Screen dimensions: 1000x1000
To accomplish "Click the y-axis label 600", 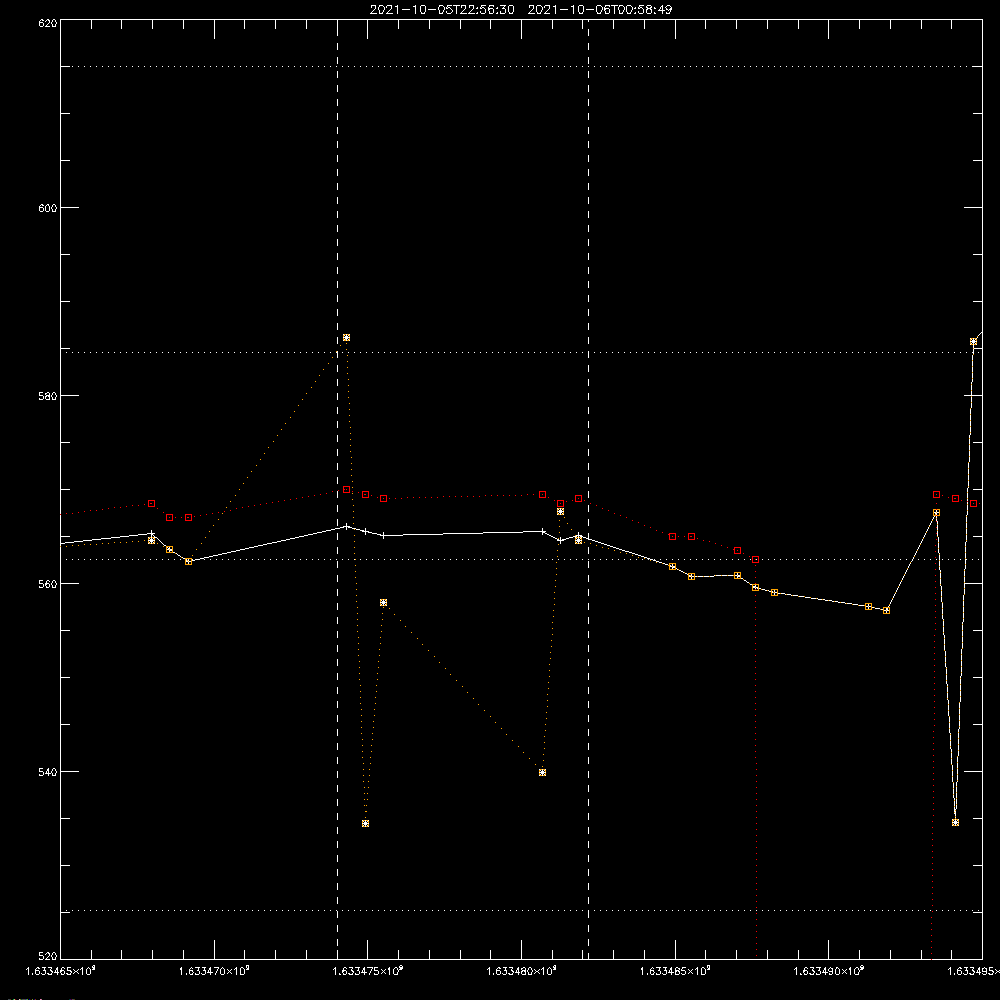I will tap(48, 208).
